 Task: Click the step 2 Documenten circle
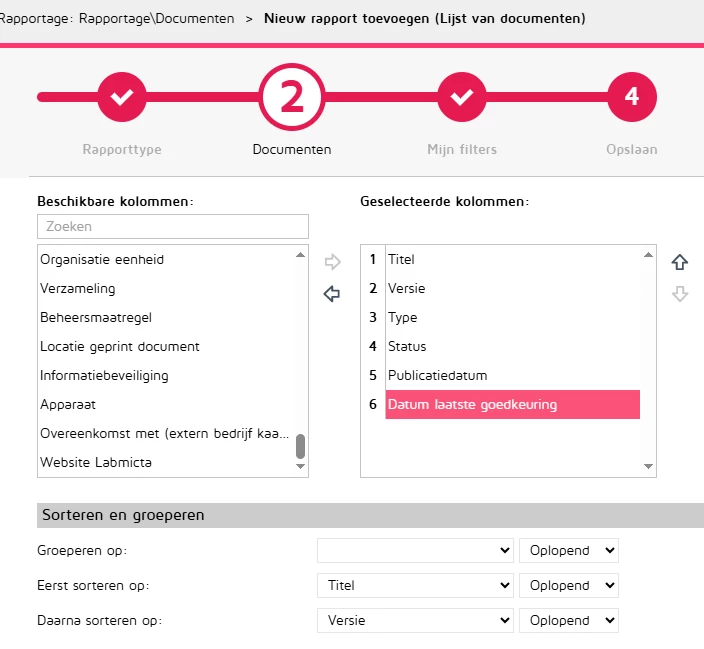292,97
